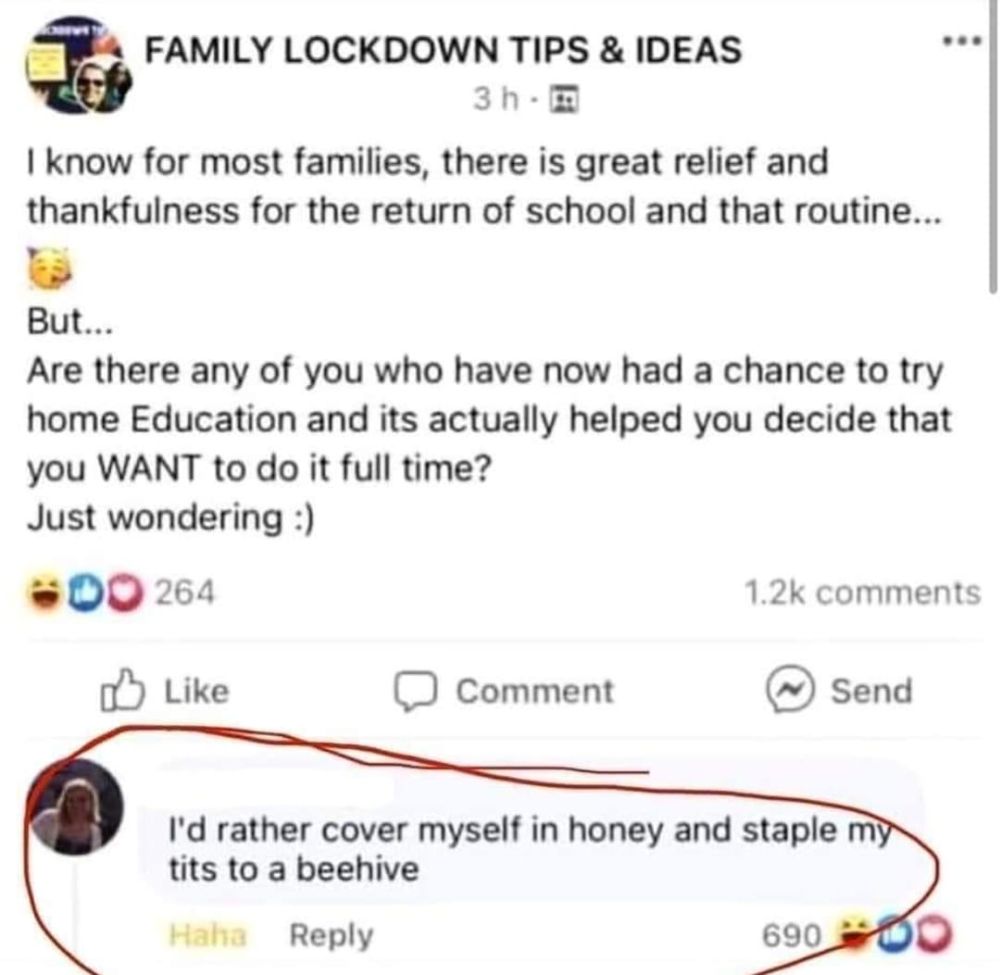Click the Send button label
This screenshot has height=975, width=1000.
click(x=871, y=691)
